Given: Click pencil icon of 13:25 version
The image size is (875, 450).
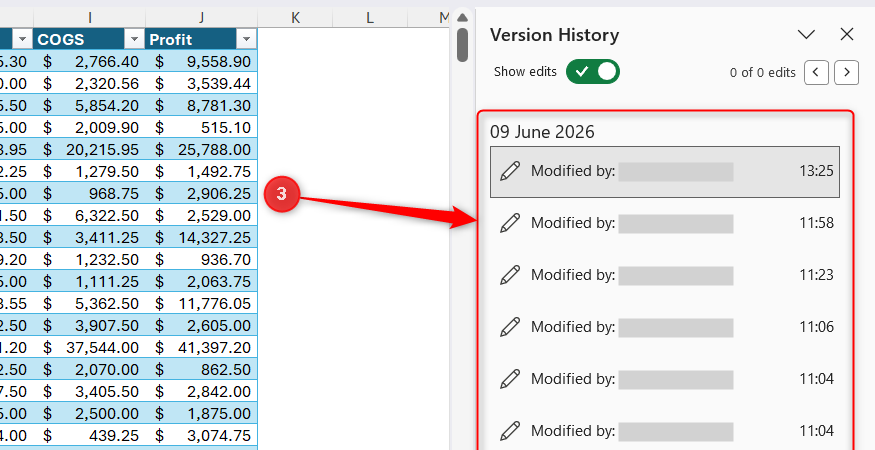Looking at the screenshot, I should click(509, 171).
